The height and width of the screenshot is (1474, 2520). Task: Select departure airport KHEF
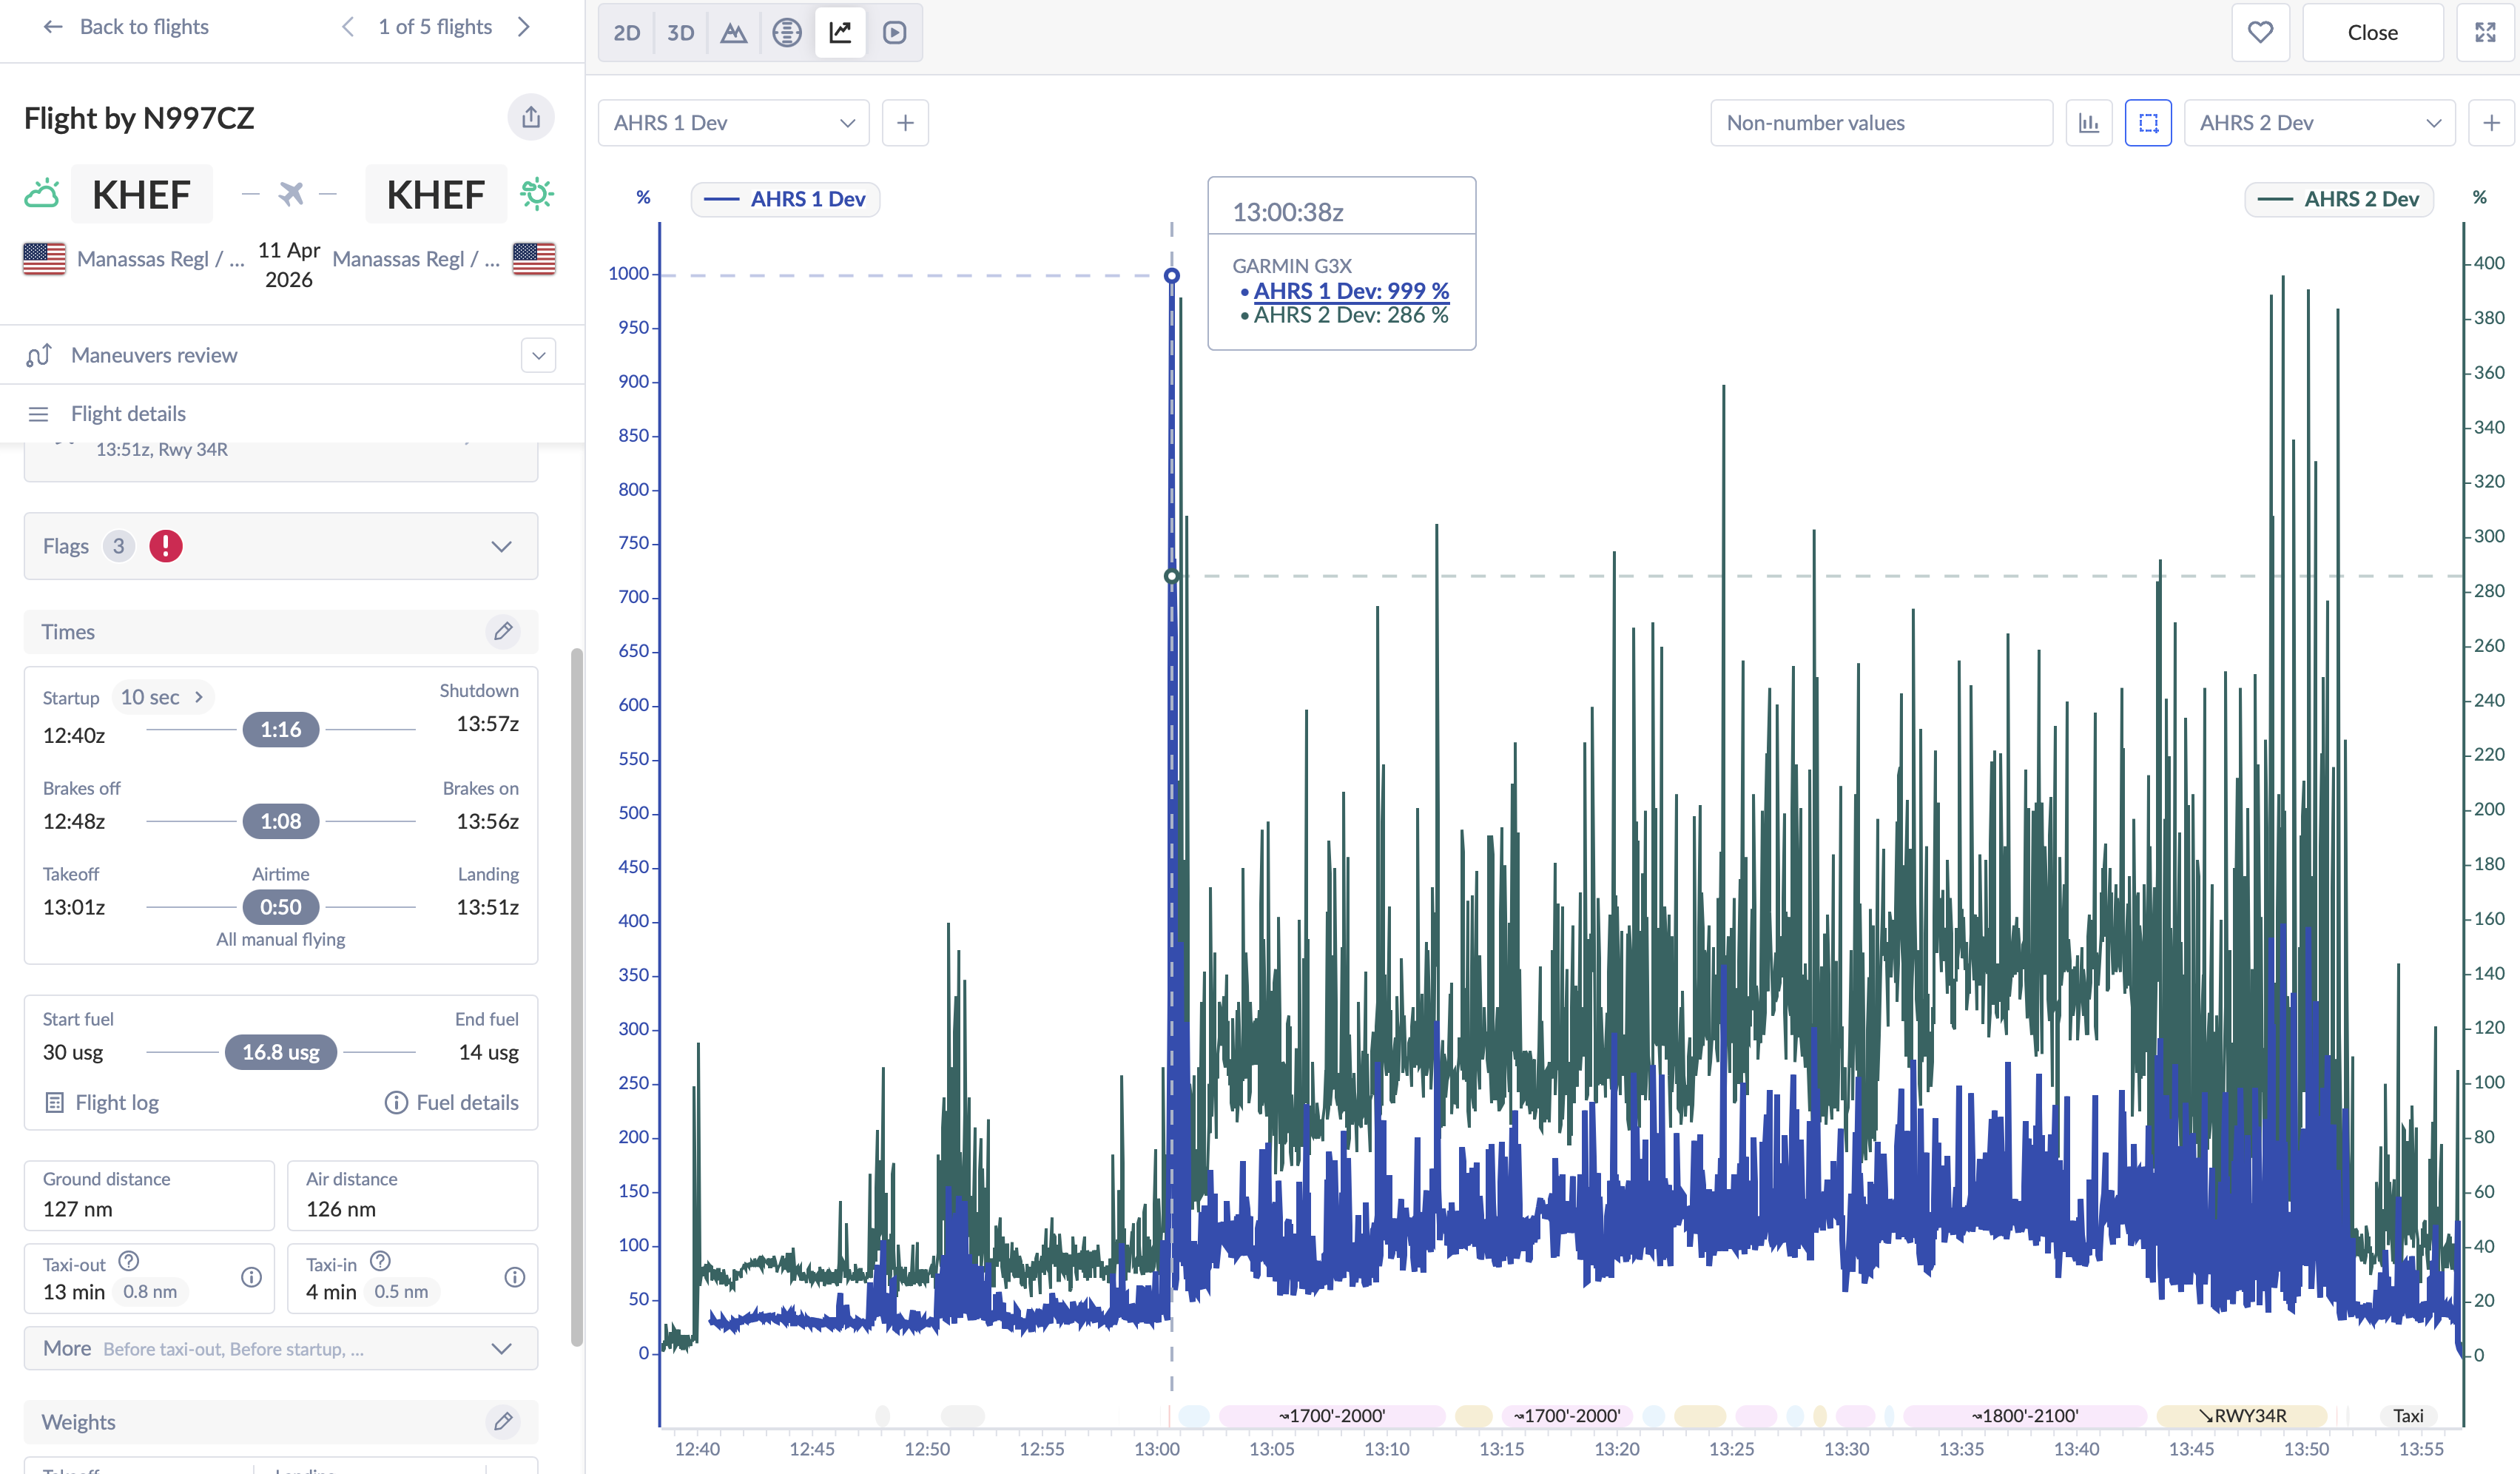pos(141,194)
